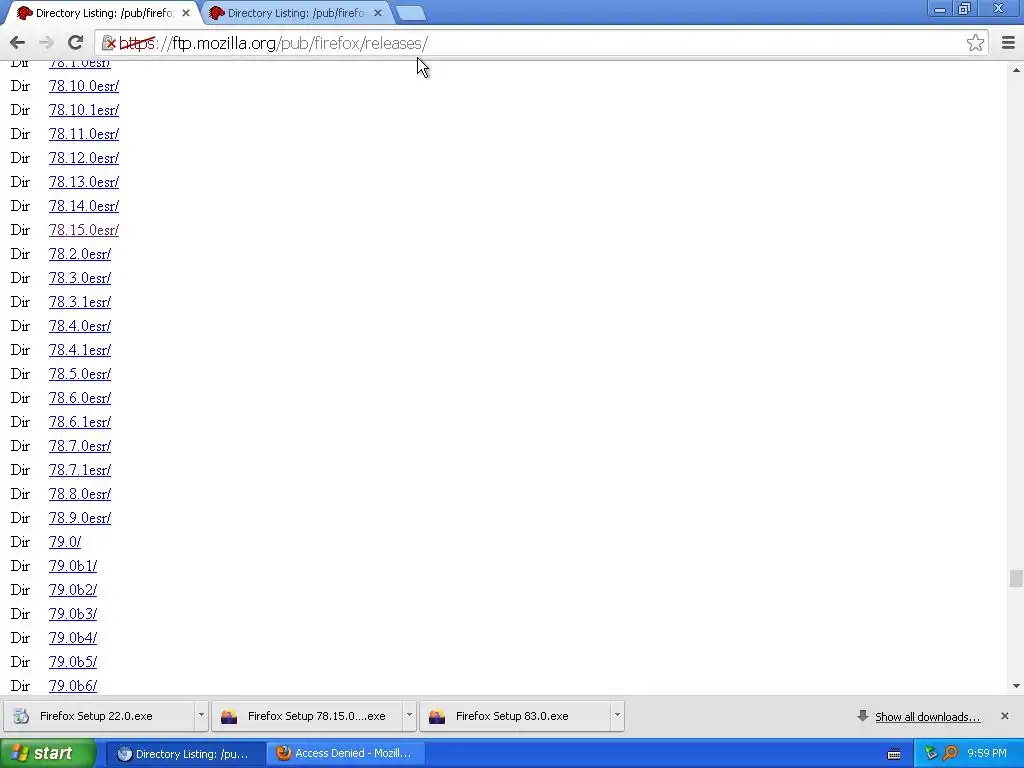Viewport: 1024px width, 768px height.
Task: Open the 78.7.0esr/ directory
Action: click(x=80, y=446)
